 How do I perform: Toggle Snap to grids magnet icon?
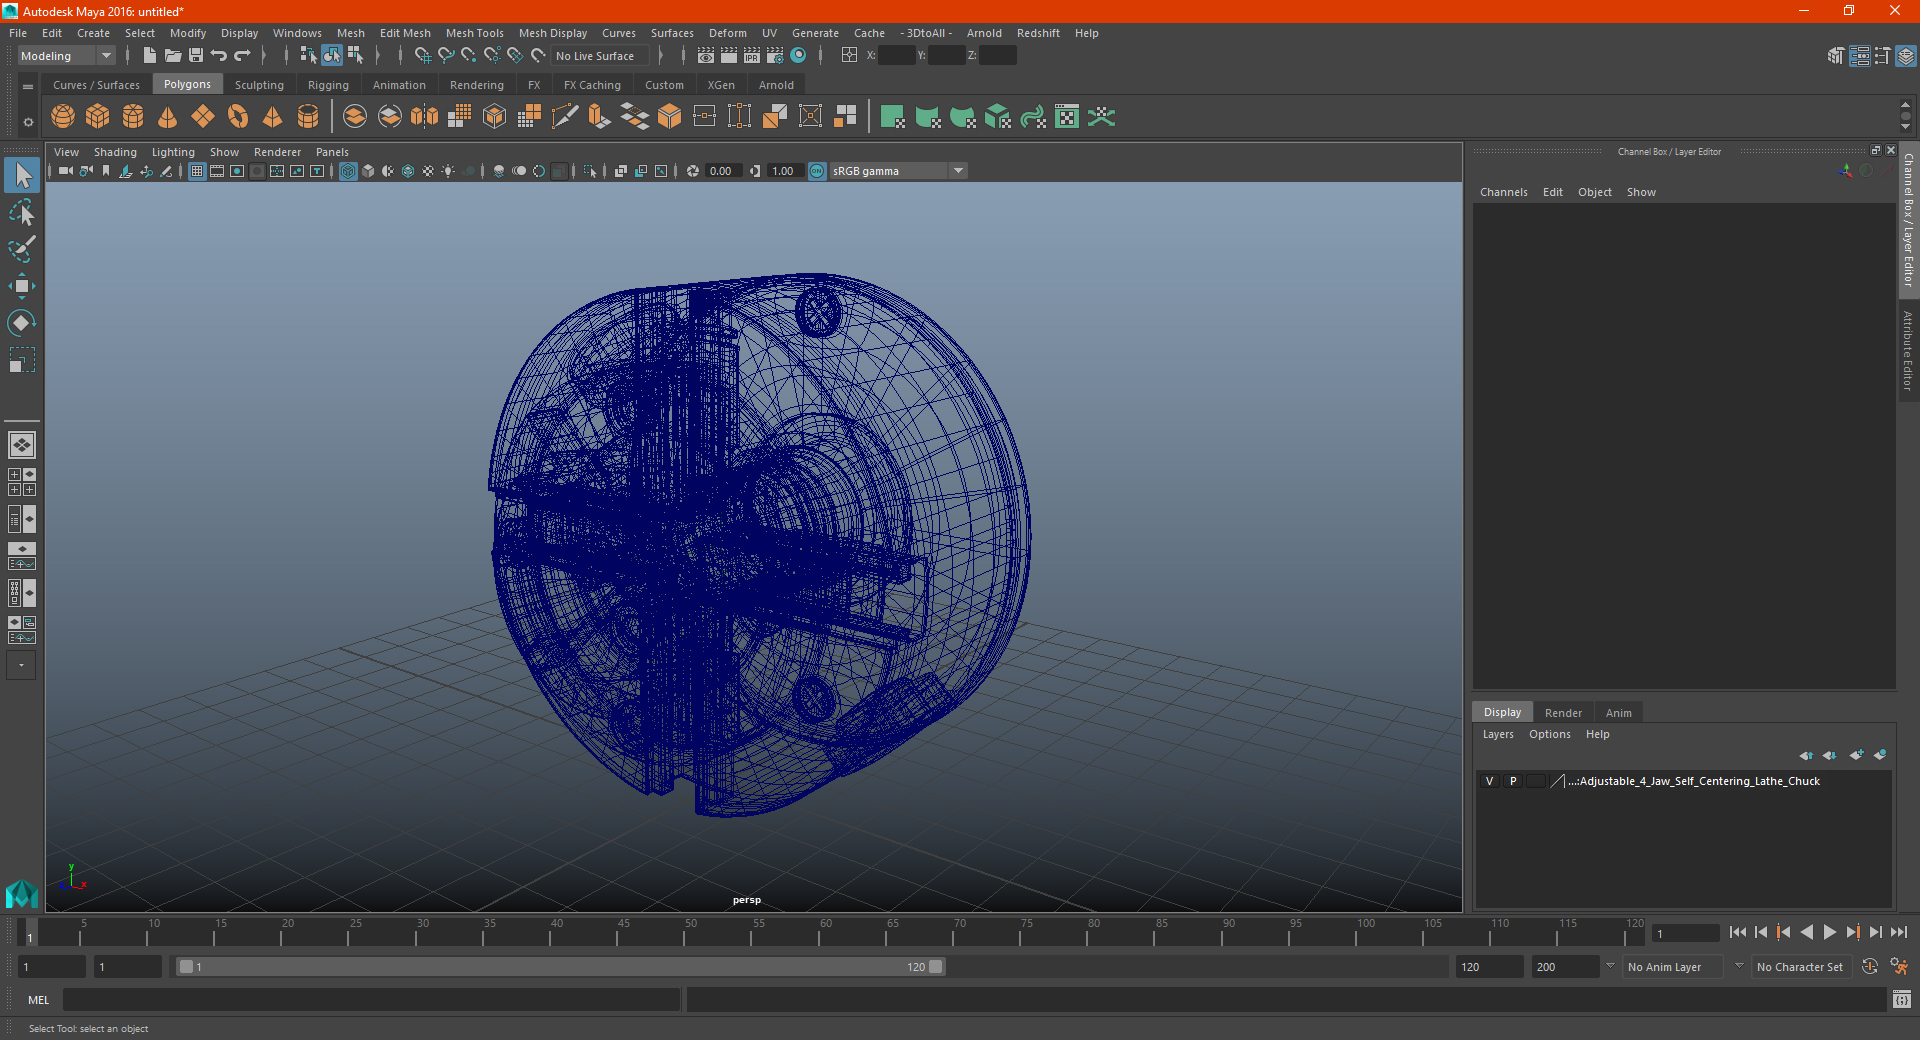tap(422, 56)
